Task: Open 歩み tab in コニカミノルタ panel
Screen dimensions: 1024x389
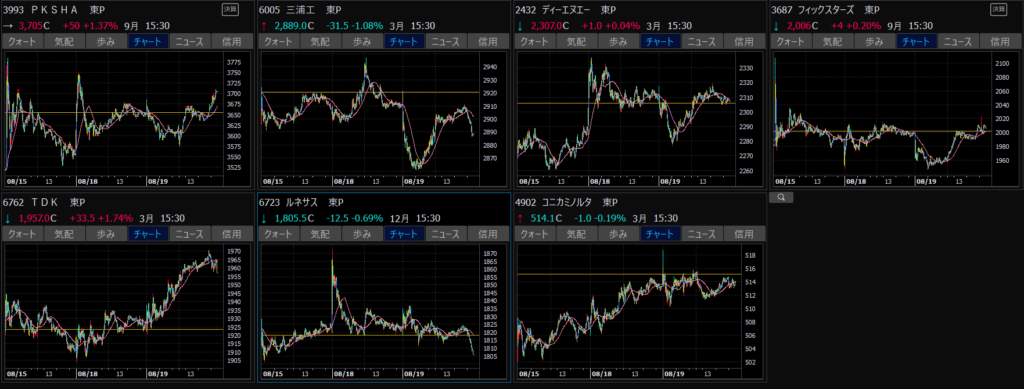Action: [618, 234]
